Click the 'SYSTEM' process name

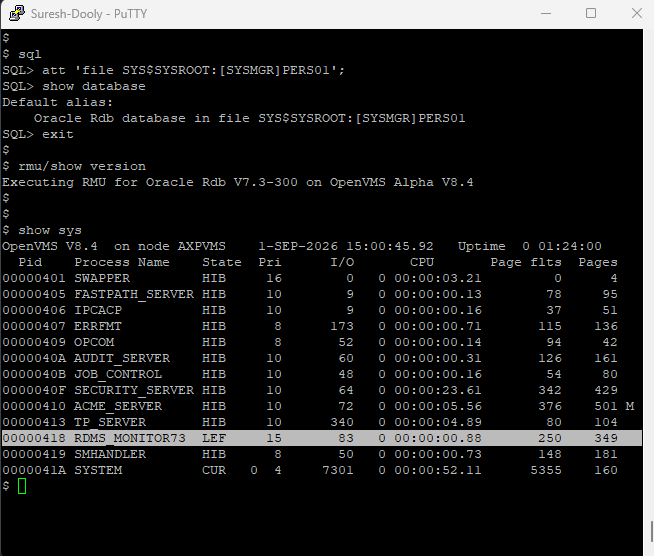[98, 470]
